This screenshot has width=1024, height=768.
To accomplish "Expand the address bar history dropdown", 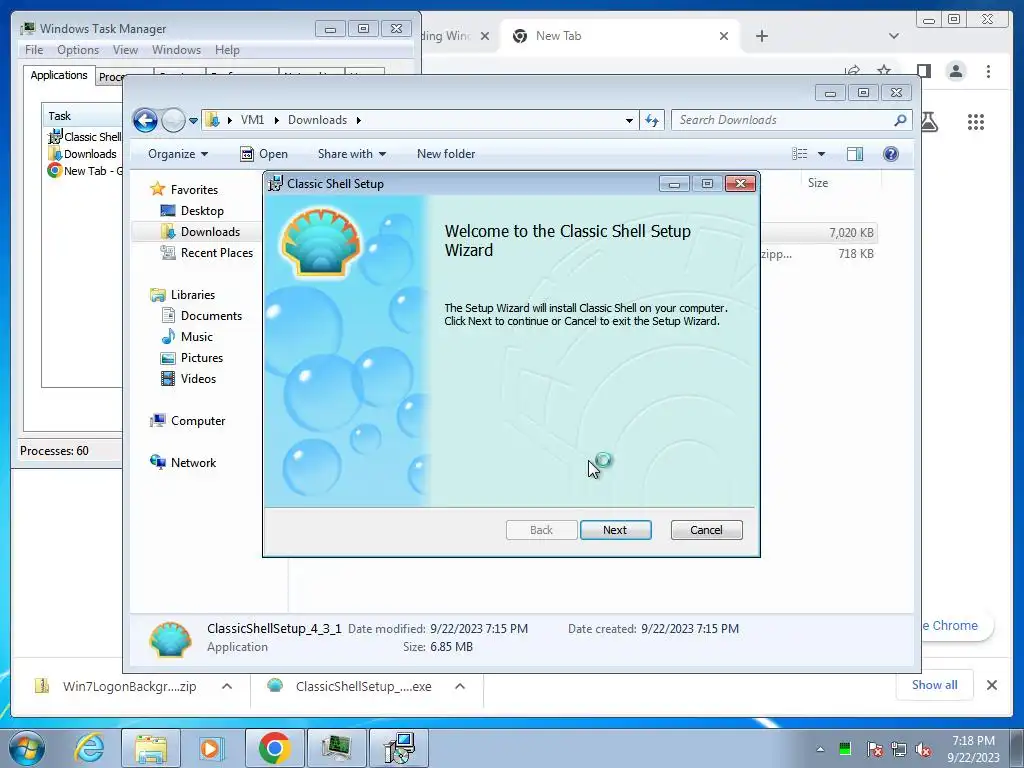I will click(x=629, y=120).
